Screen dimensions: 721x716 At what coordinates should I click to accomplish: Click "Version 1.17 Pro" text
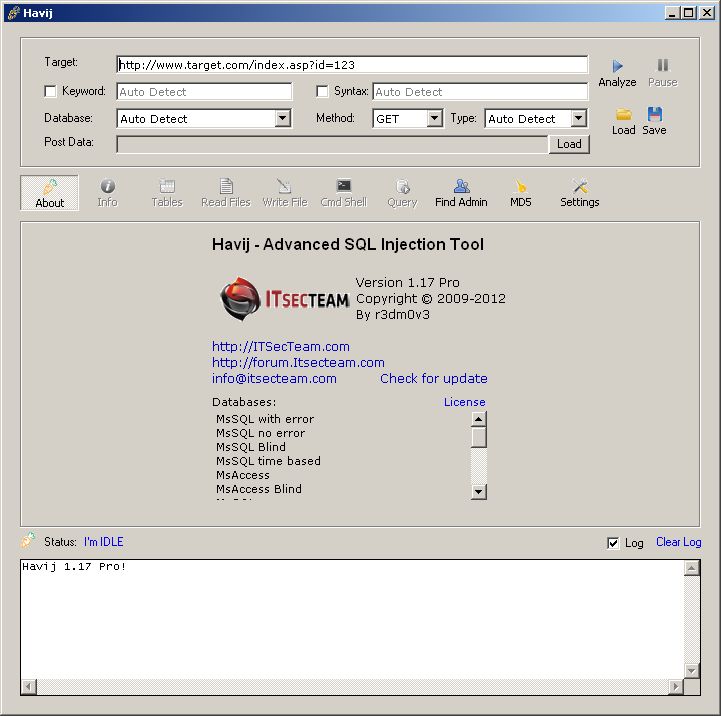tap(407, 282)
